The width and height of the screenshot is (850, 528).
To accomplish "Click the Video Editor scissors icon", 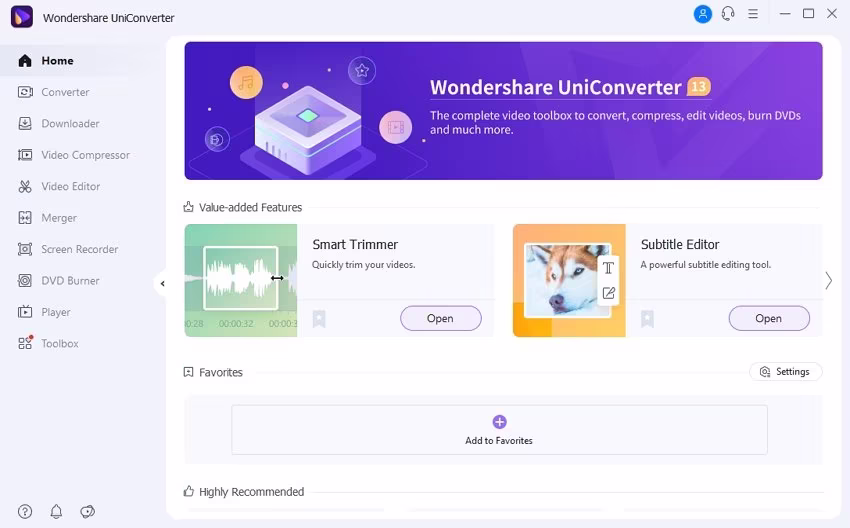I will point(25,186).
